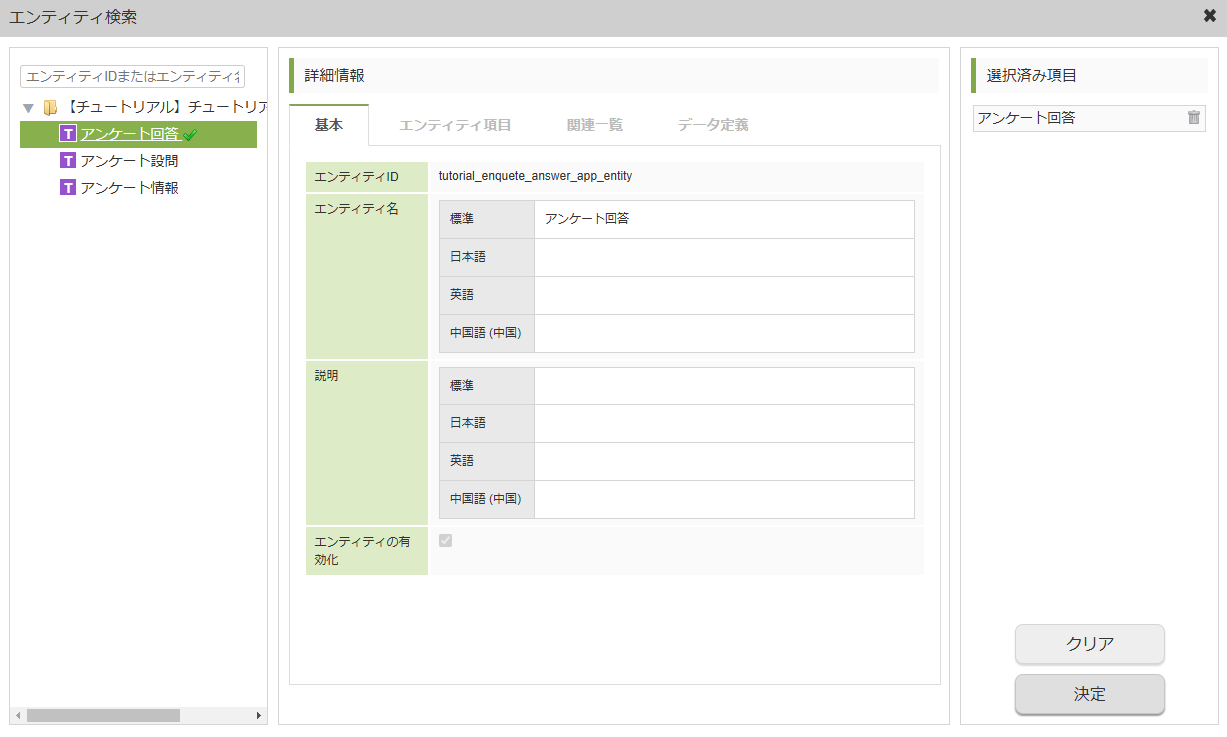1227x737 pixels.
Task: Collapse the チュートリアル tree node
Action: 28,105
